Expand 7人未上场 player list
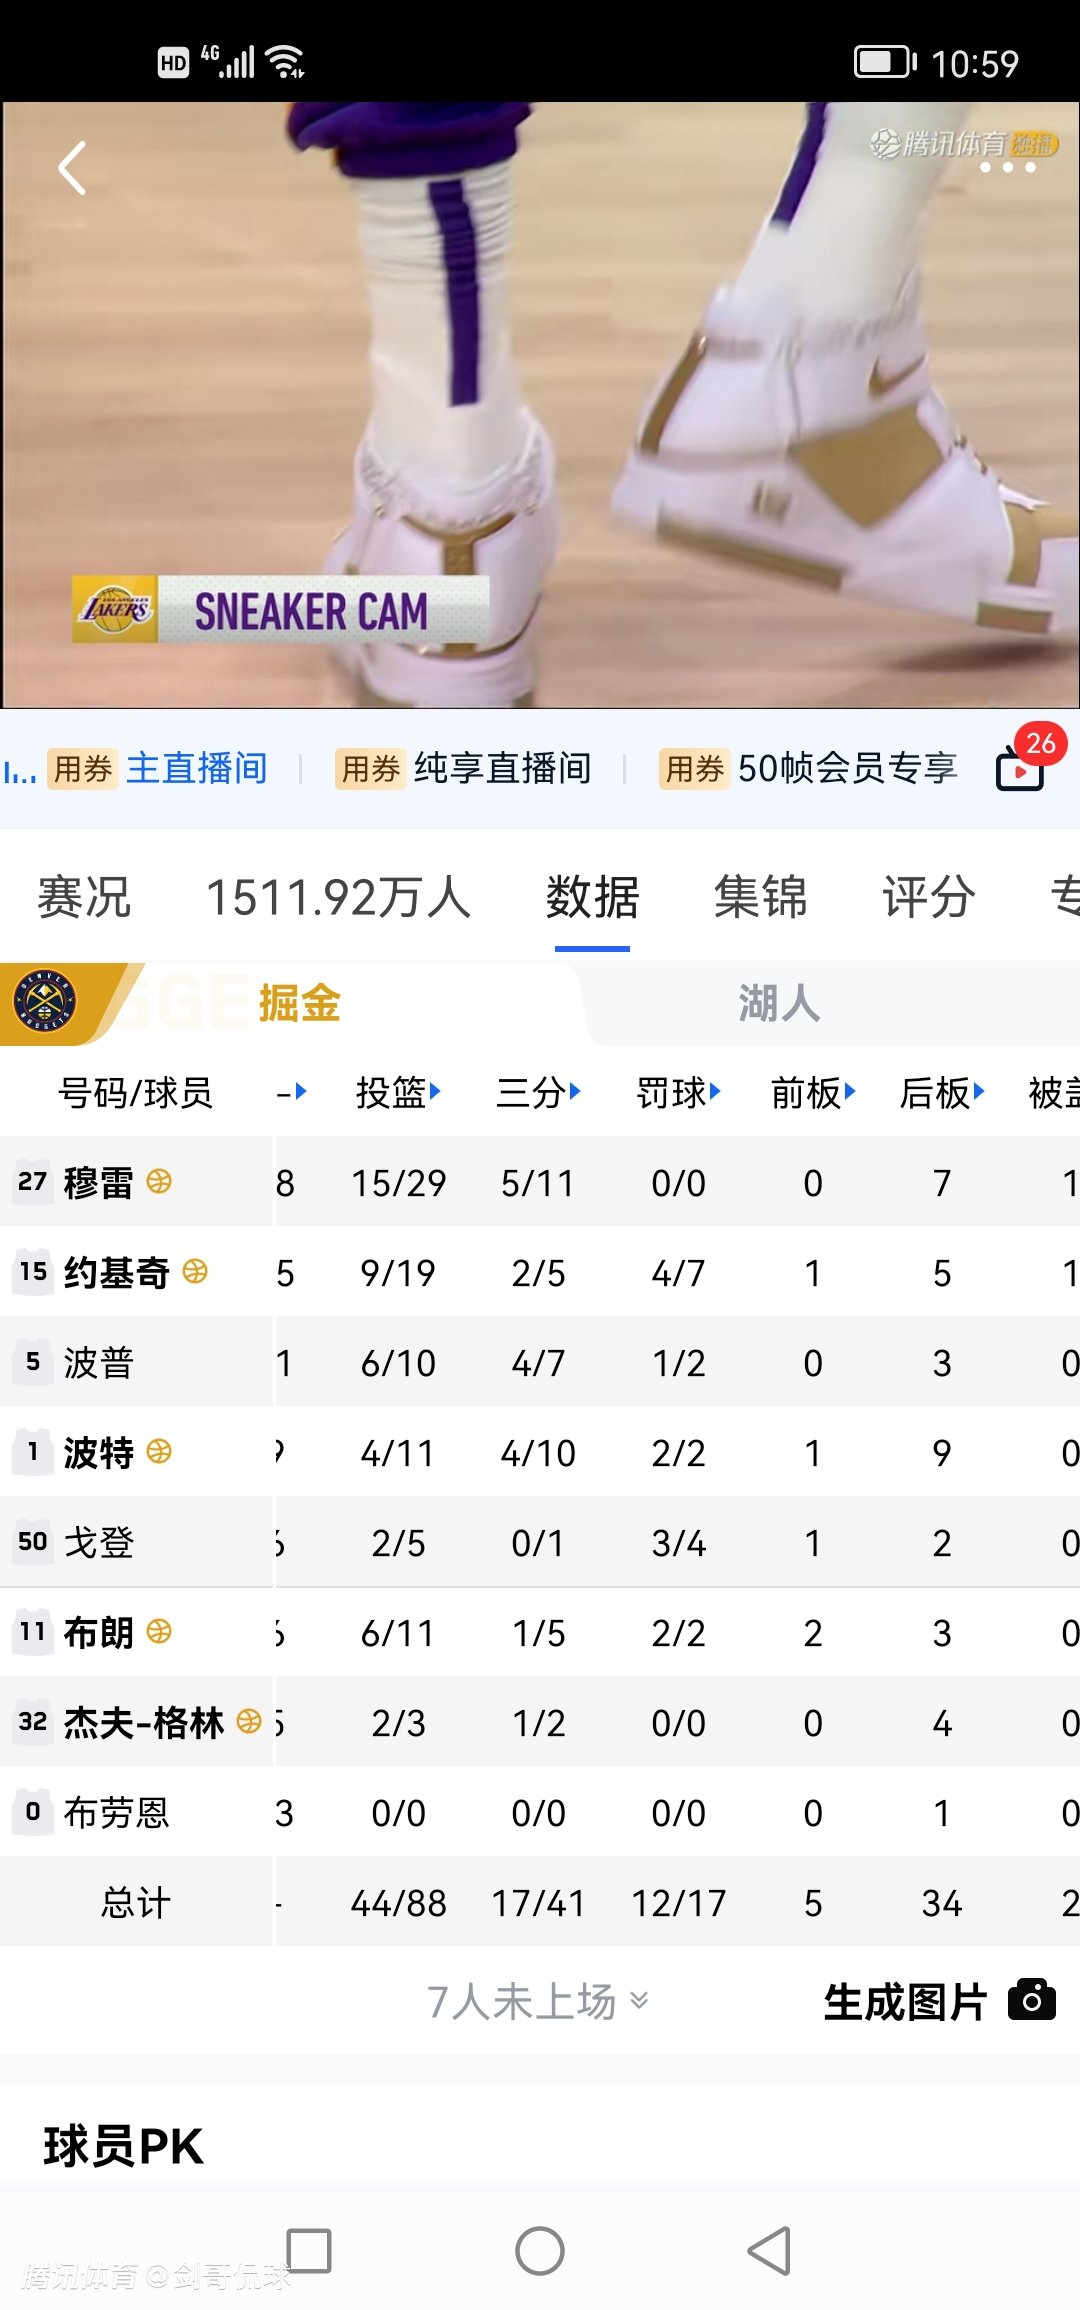Screen dimensions: 1080x2310 (538, 2002)
